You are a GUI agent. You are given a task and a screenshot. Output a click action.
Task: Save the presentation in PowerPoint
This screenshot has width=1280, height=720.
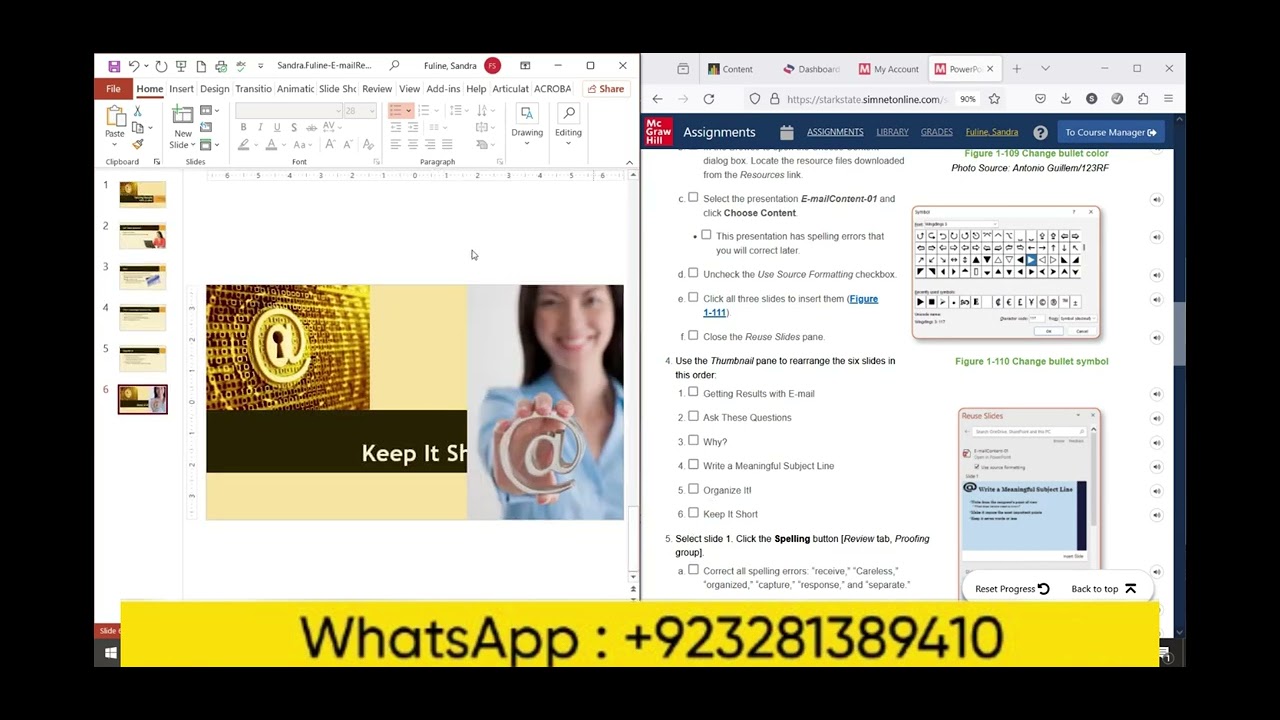pos(114,66)
